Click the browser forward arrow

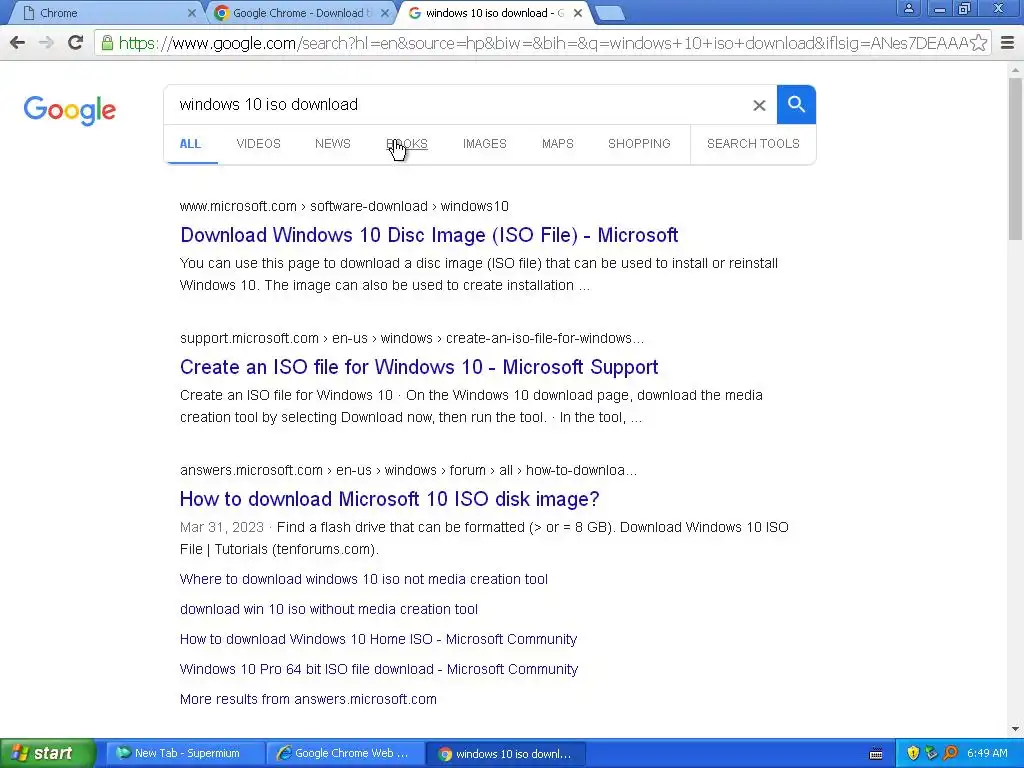pos(46,43)
